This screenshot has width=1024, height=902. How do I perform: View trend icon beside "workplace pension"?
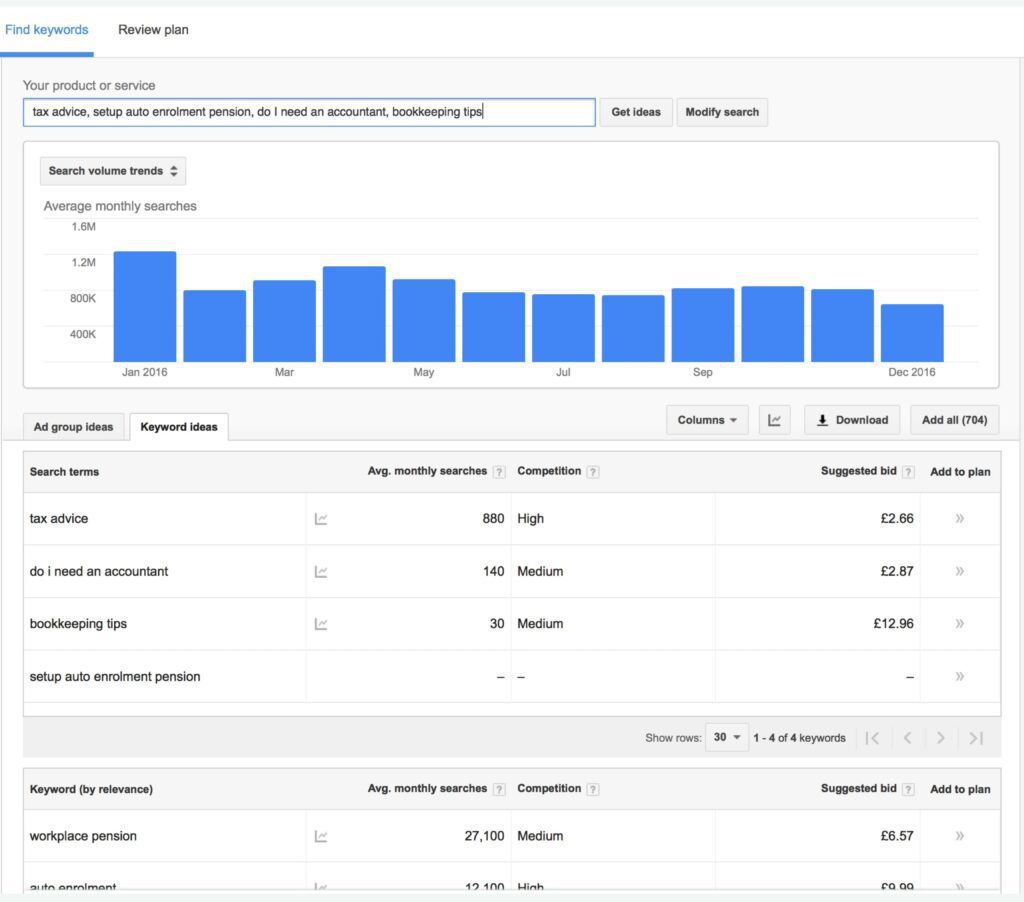point(320,835)
